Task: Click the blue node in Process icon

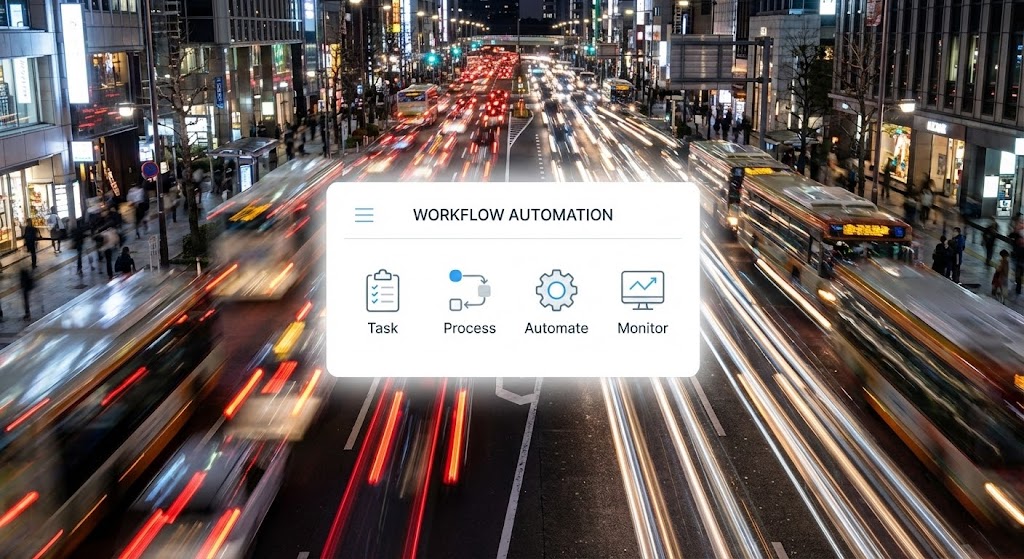Action: (x=455, y=276)
